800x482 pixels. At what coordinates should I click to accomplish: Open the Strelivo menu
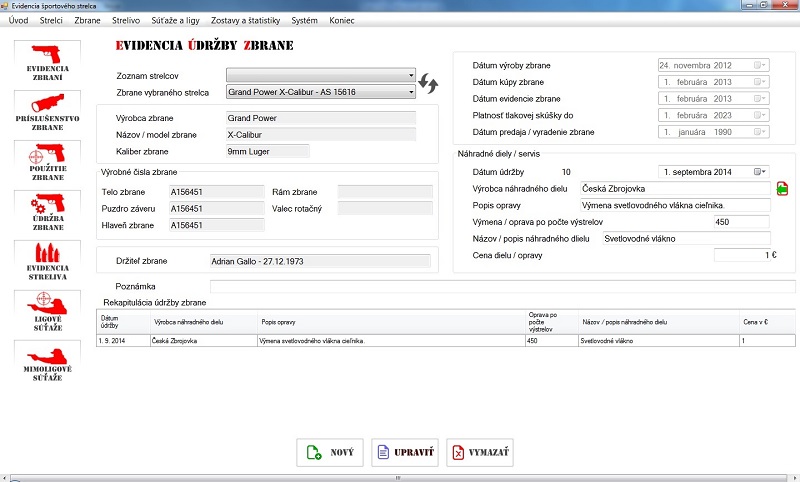(126, 20)
